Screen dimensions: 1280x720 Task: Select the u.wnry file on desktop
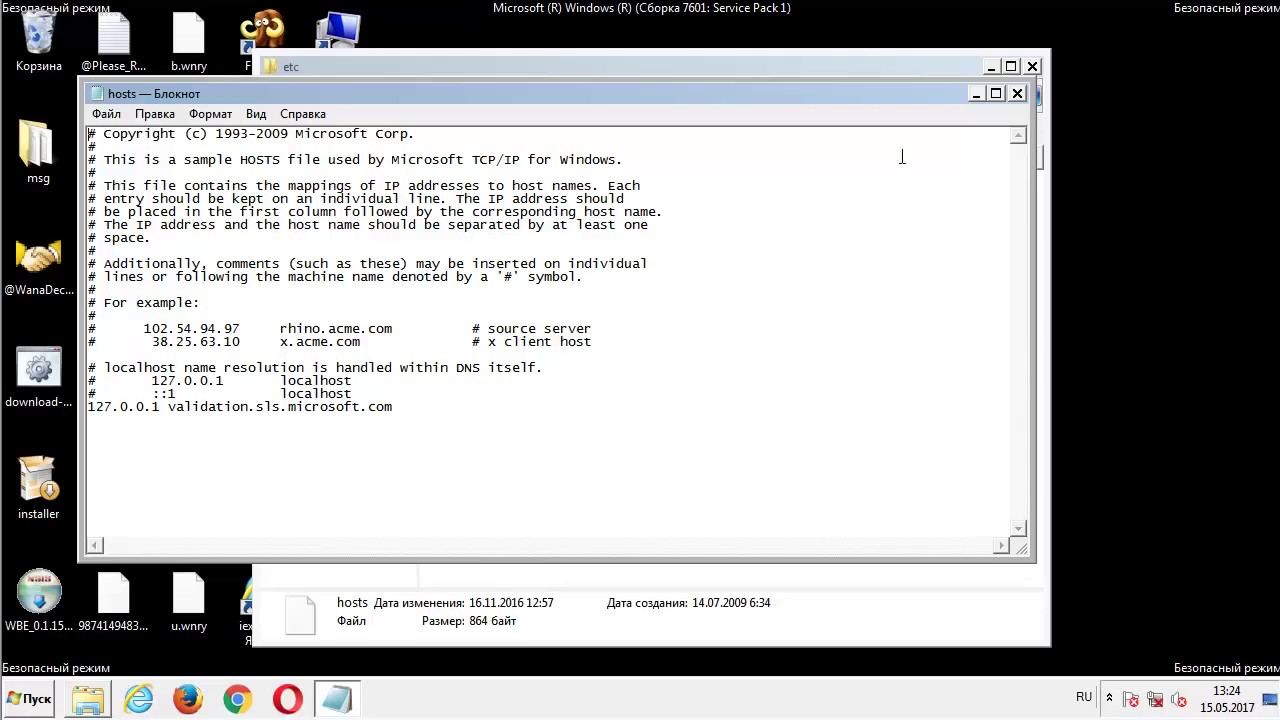(x=189, y=600)
